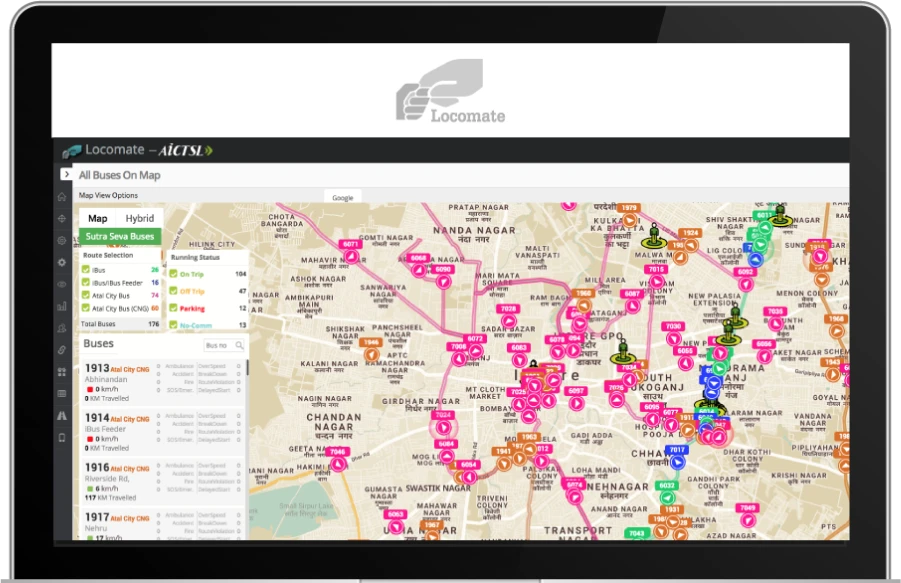Click the crosshair tracking icon in sidebar
Viewport: 901px width, 583px height.
point(62,218)
